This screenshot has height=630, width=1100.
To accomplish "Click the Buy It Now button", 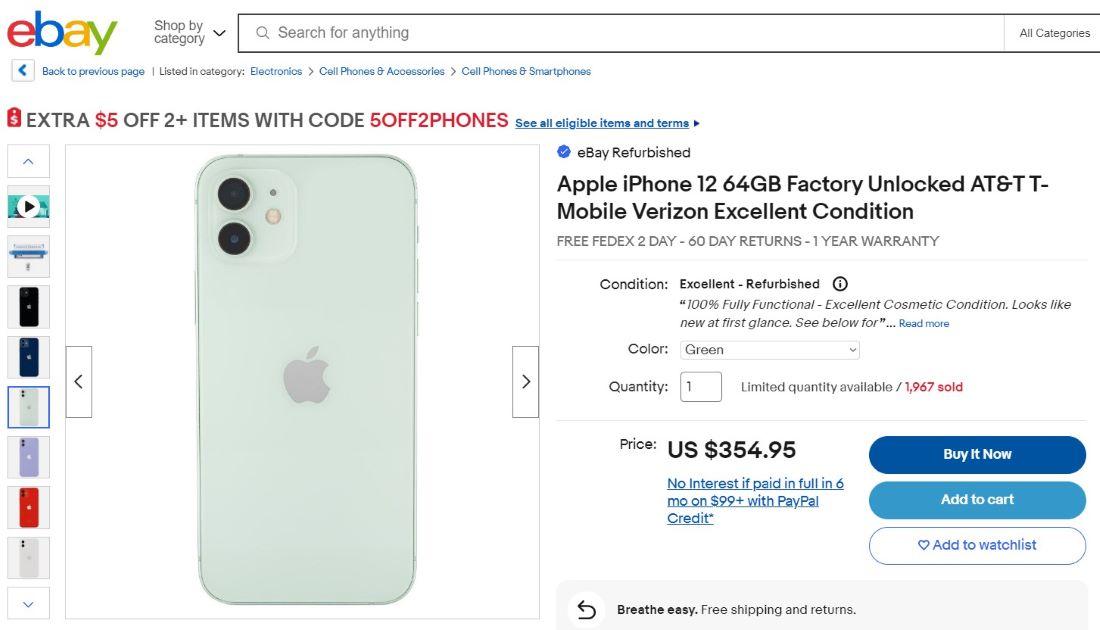I will [x=977, y=455].
